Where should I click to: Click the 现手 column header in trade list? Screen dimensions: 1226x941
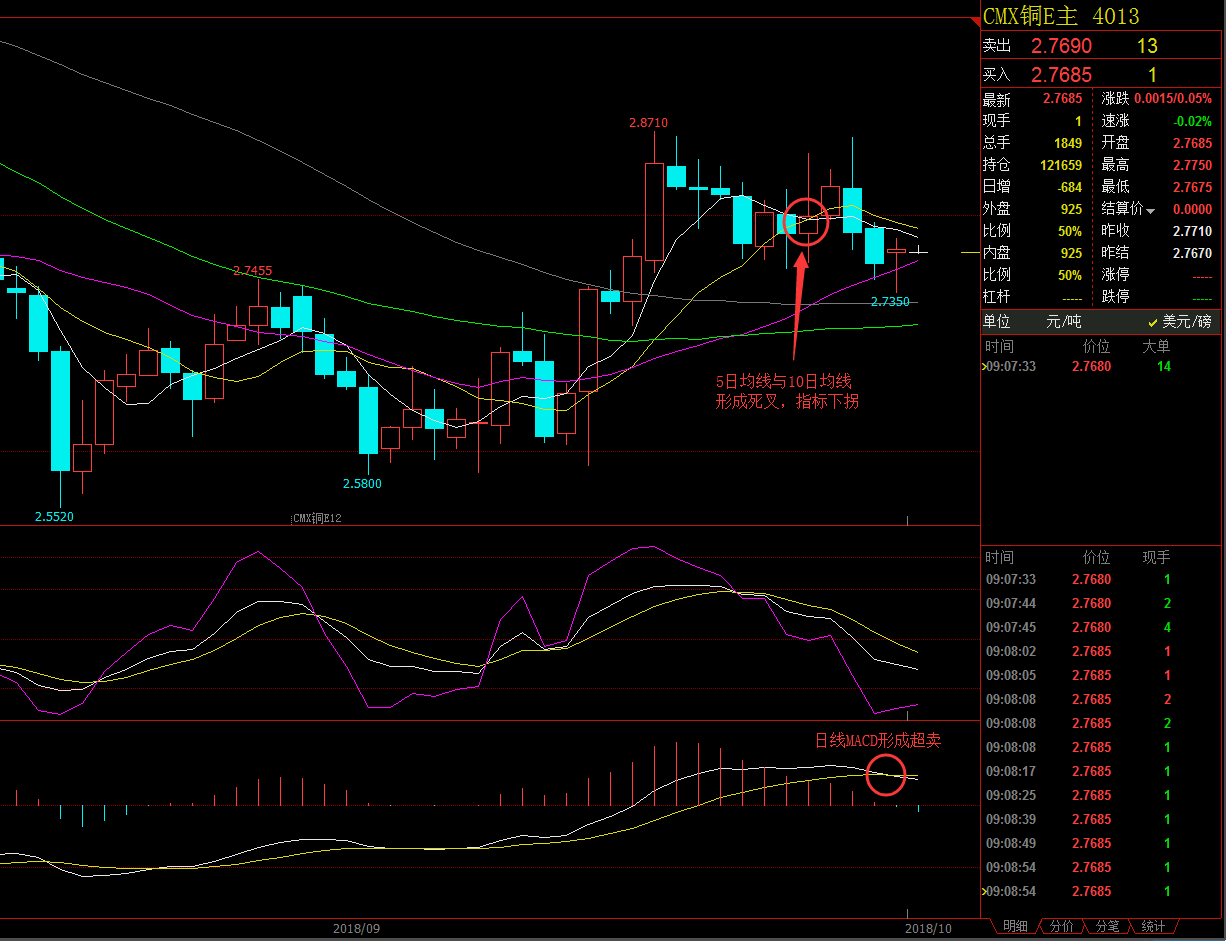pos(1156,557)
